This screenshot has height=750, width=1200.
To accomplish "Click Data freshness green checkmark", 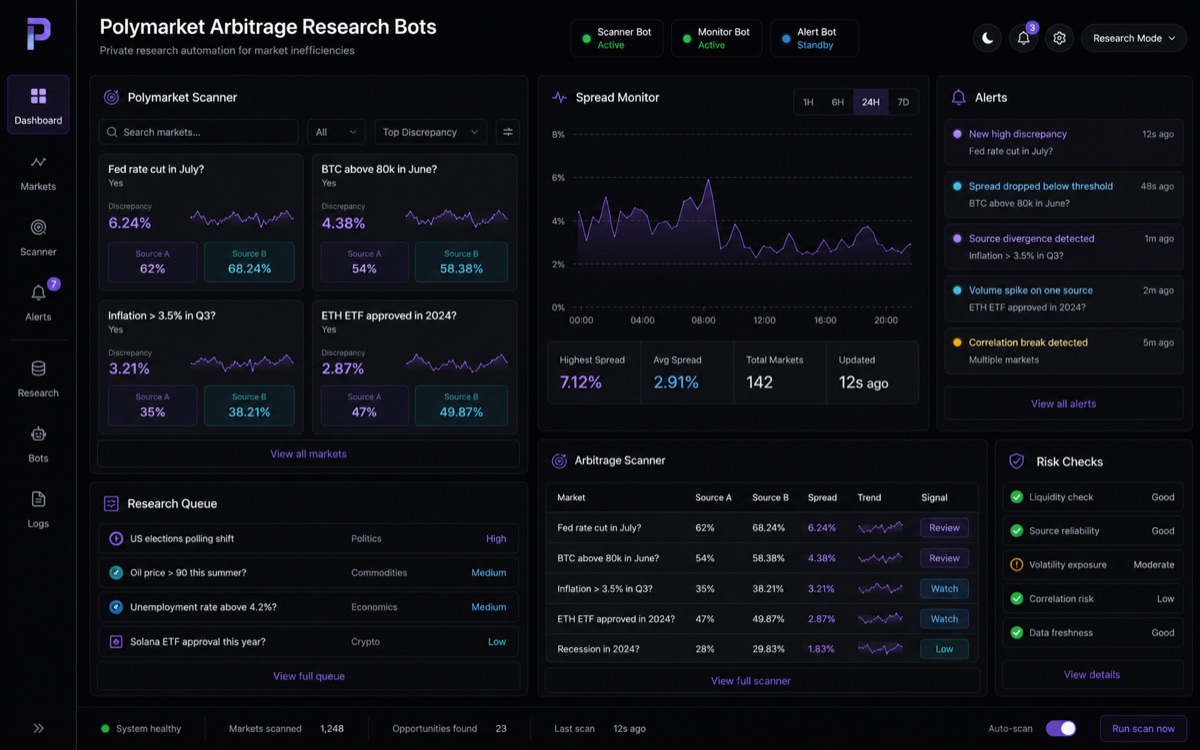I will 1017,633.
